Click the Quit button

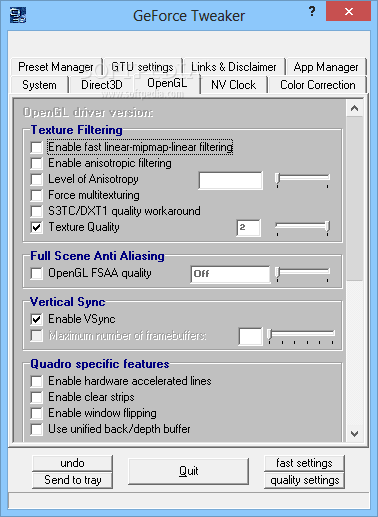tap(188, 471)
